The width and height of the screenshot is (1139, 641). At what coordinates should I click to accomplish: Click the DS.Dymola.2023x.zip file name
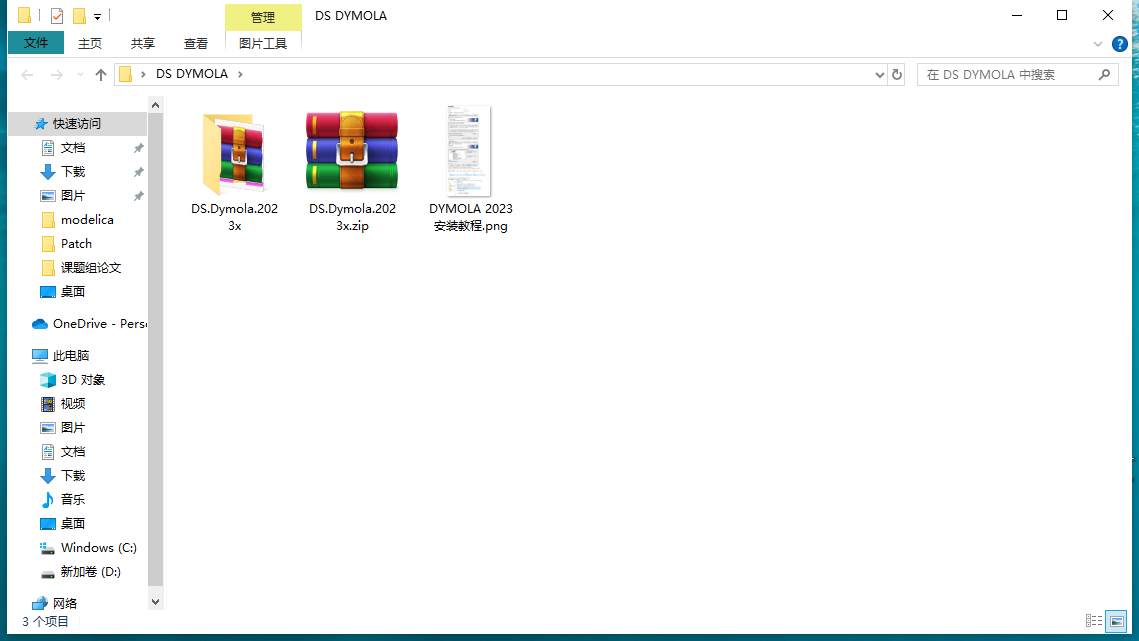(352, 217)
